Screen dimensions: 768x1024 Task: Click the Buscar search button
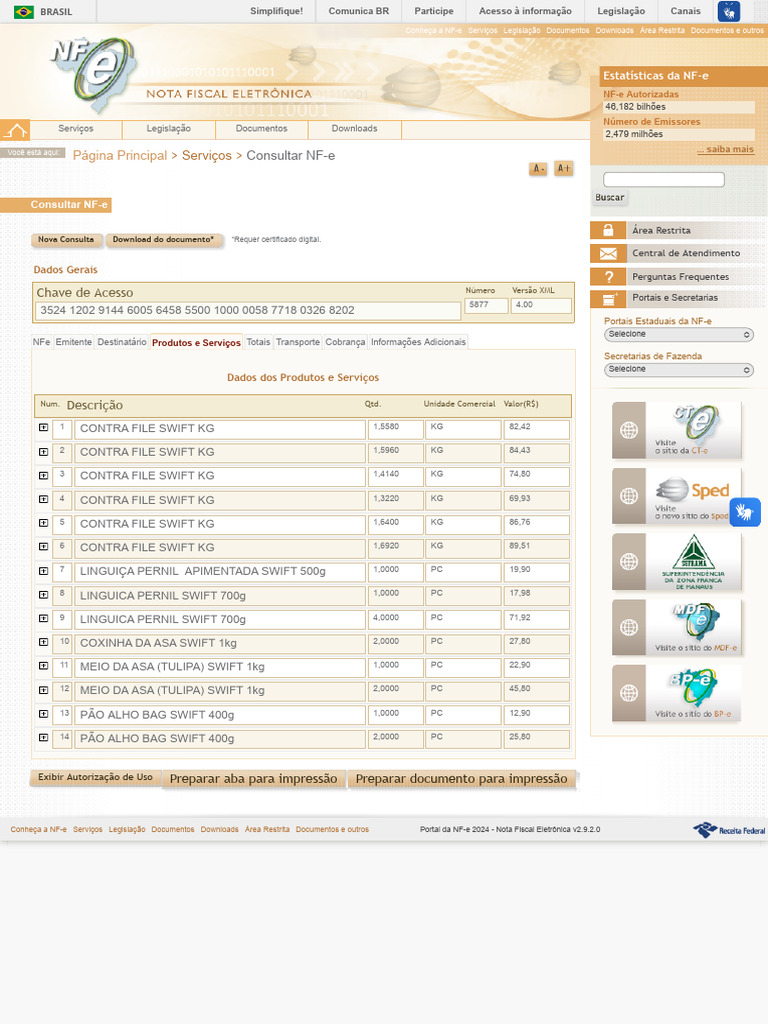click(x=609, y=197)
